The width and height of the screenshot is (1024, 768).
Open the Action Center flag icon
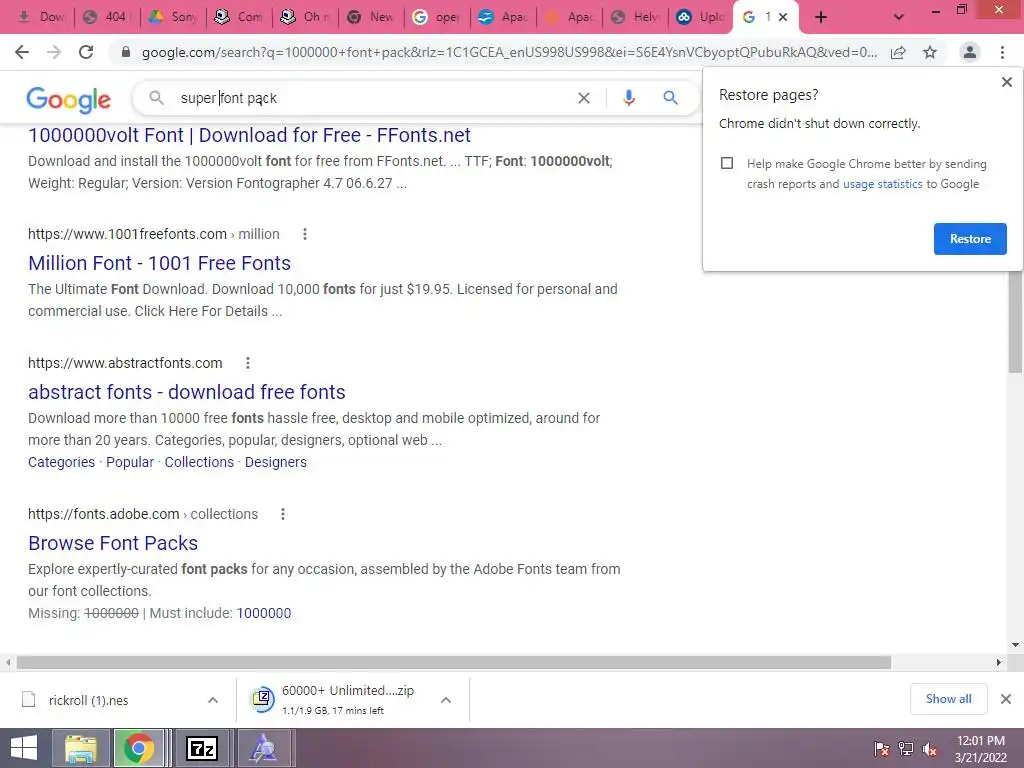[x=882, y=749]
